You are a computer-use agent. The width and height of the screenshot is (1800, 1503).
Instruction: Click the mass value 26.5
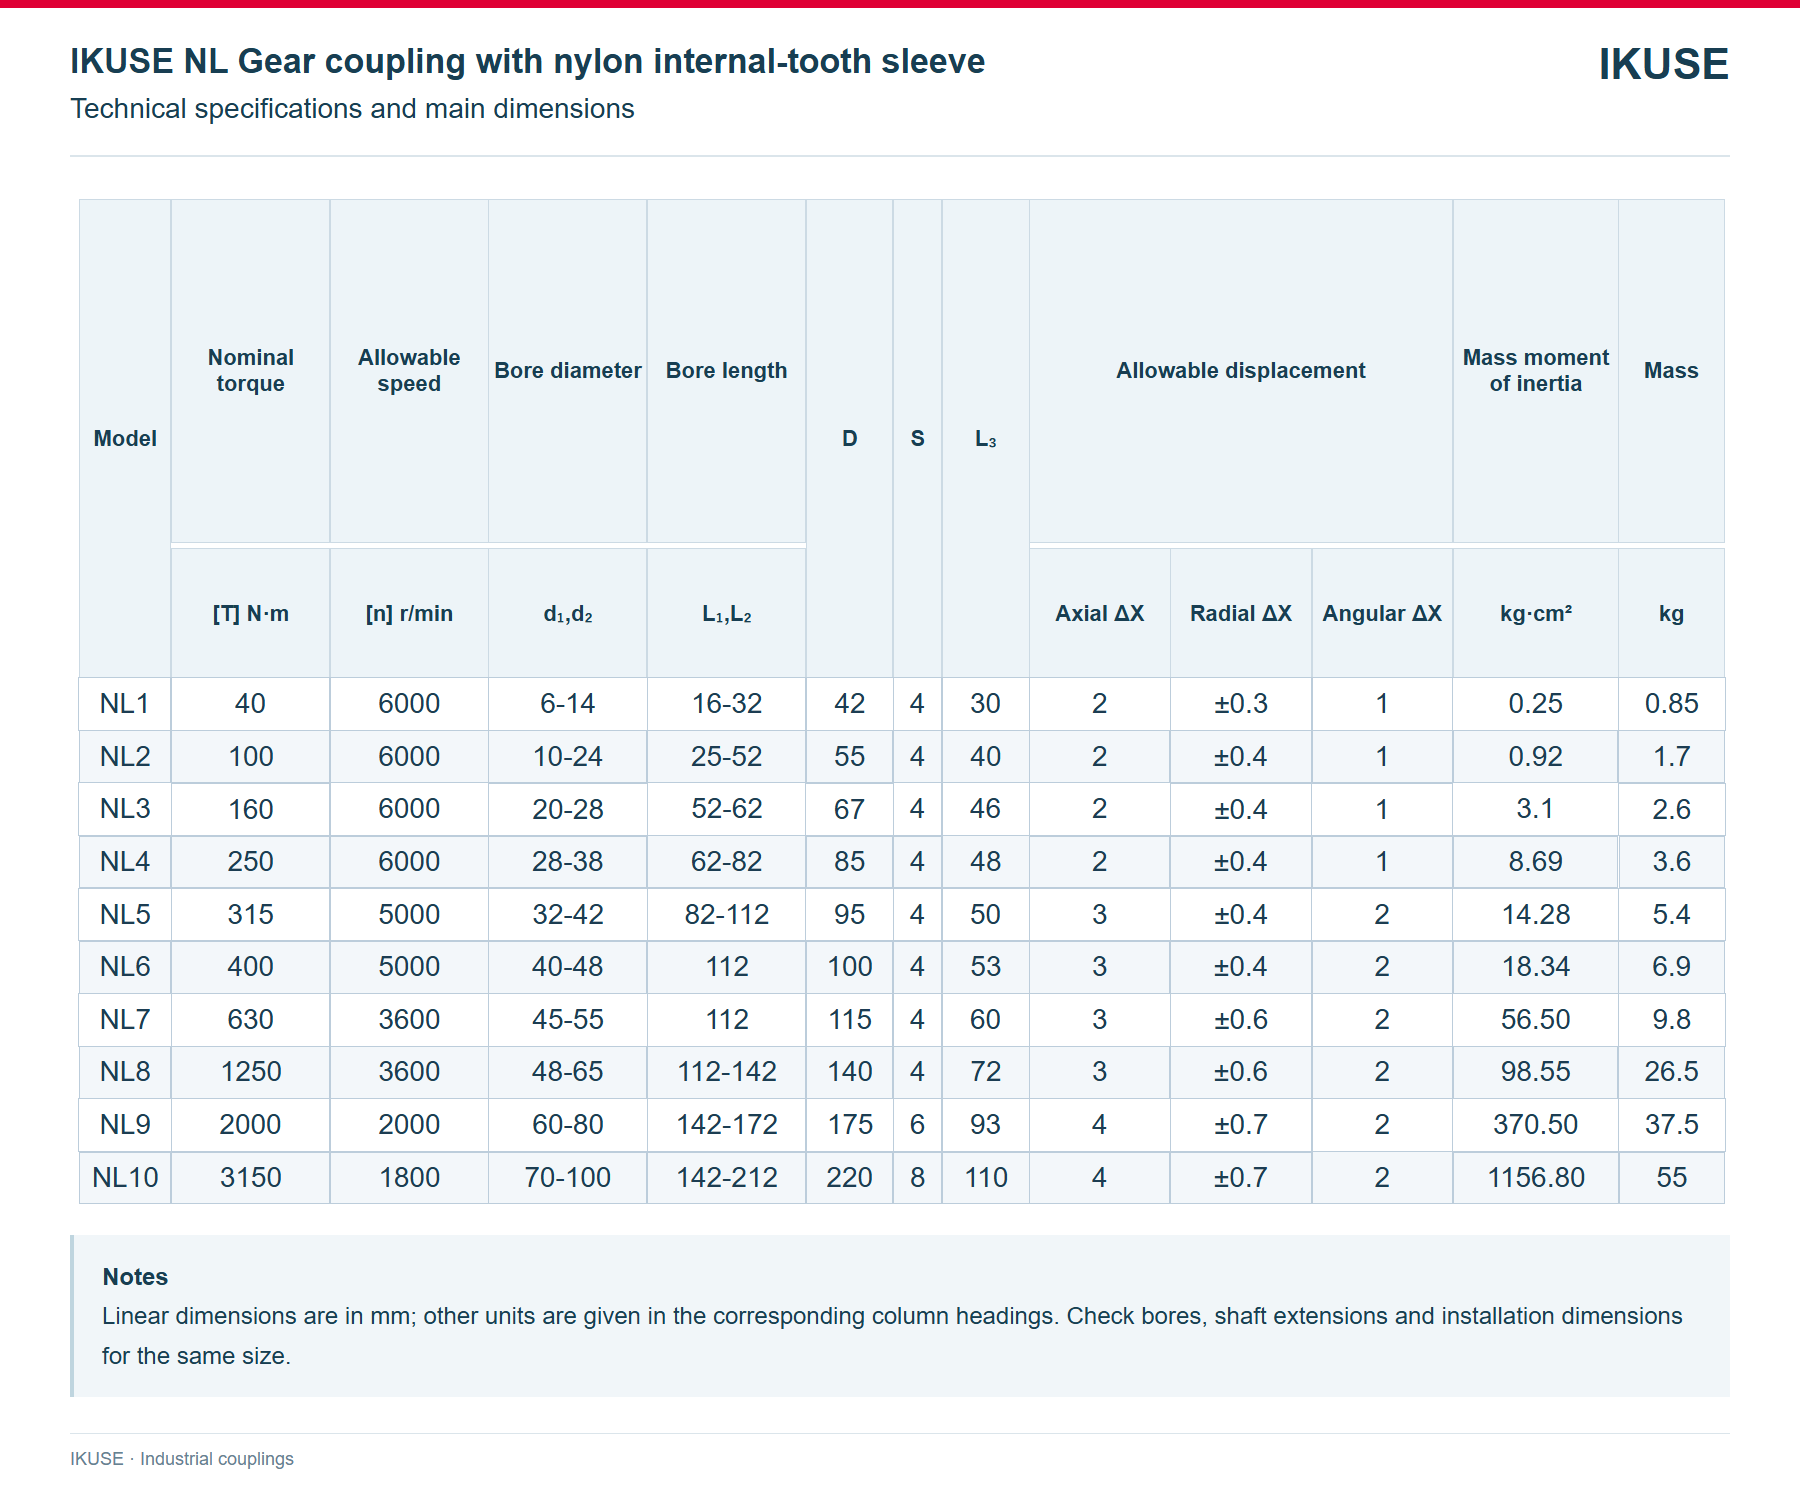(x=1671, y=1072)
